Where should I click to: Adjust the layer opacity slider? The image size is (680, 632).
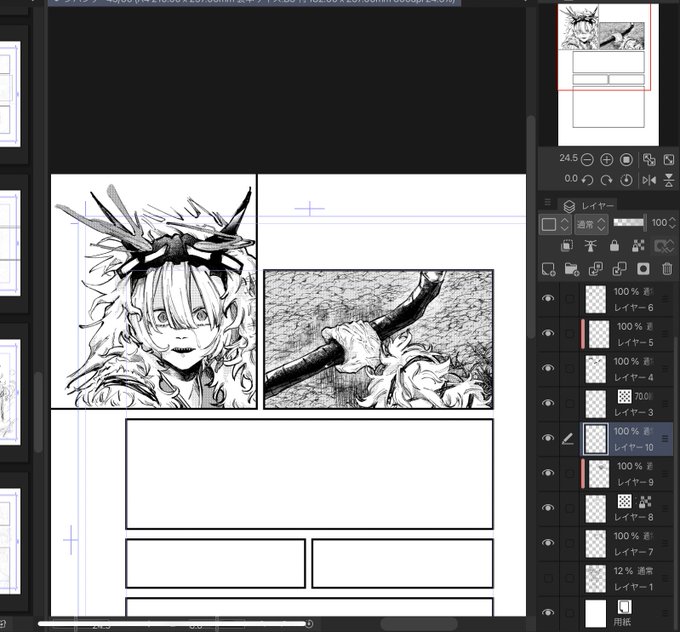630,223
